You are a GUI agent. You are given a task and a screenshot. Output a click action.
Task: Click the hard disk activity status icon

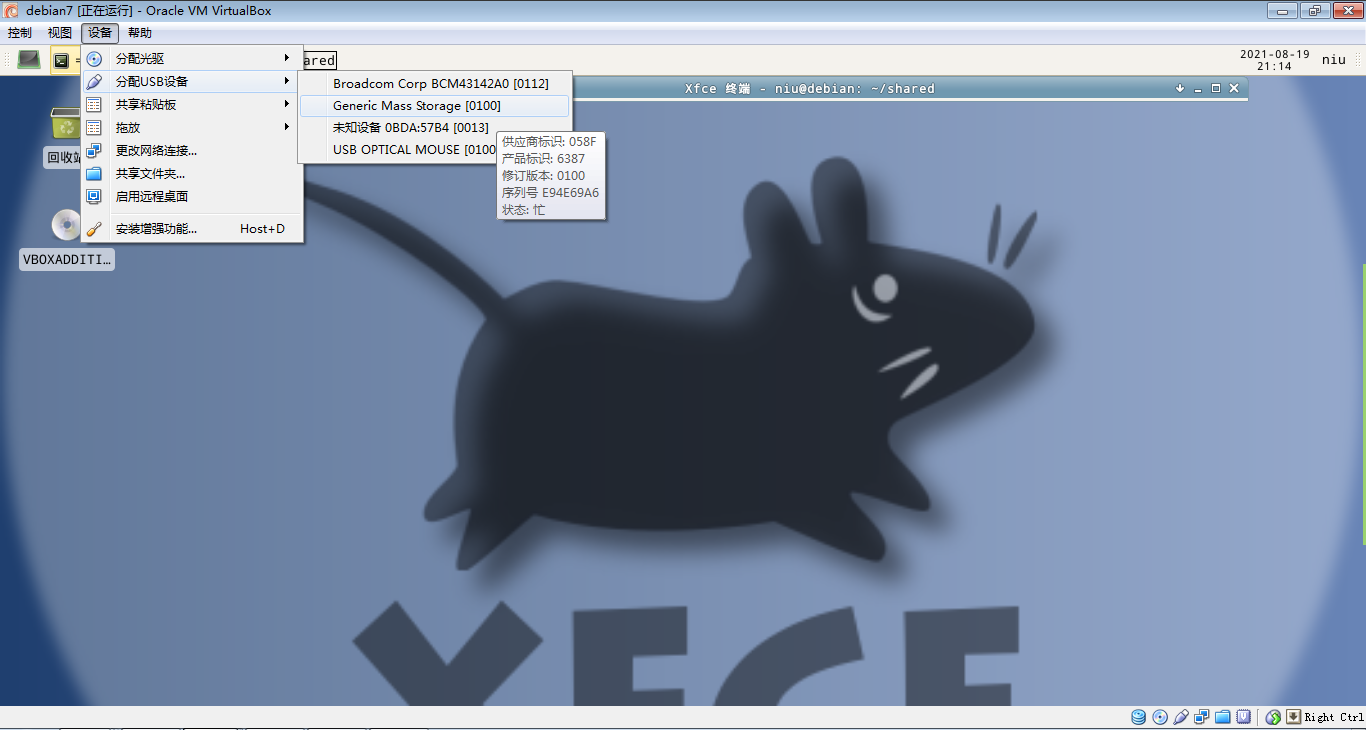[x=1139, y=717]
